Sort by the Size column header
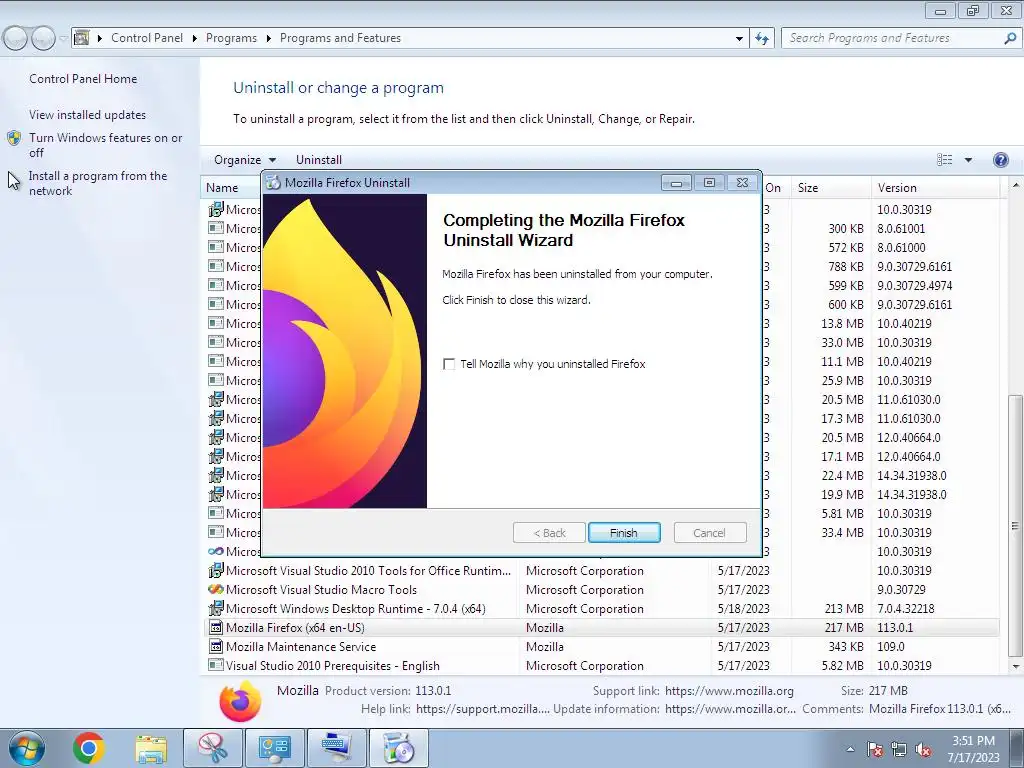Viewport: 1024px width, 768px height. coord(830,187)
